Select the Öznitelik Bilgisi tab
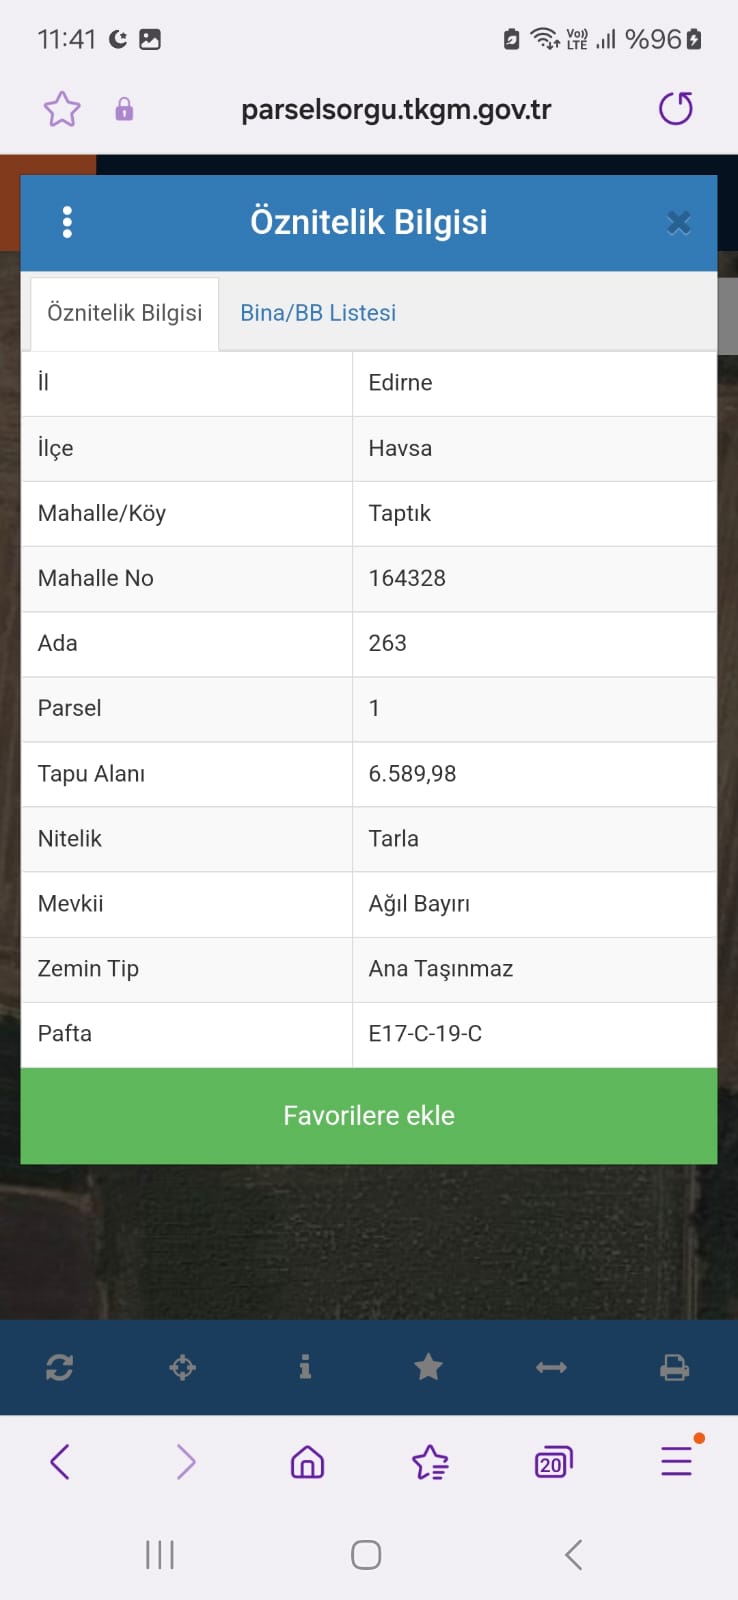738x1600 pixels. tap(125, 313)
